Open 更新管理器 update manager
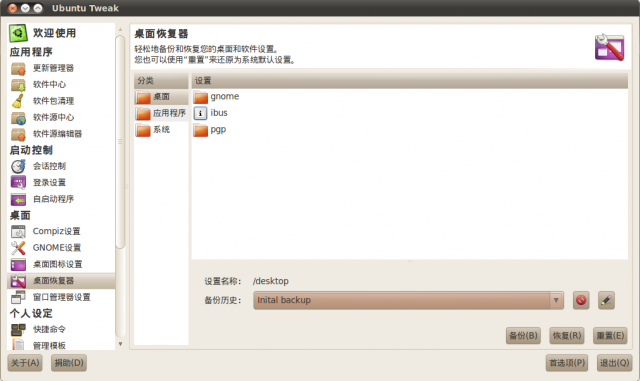The height and width of the screenshot is (381, 640). pyautogui.click(x=61, y=68)
